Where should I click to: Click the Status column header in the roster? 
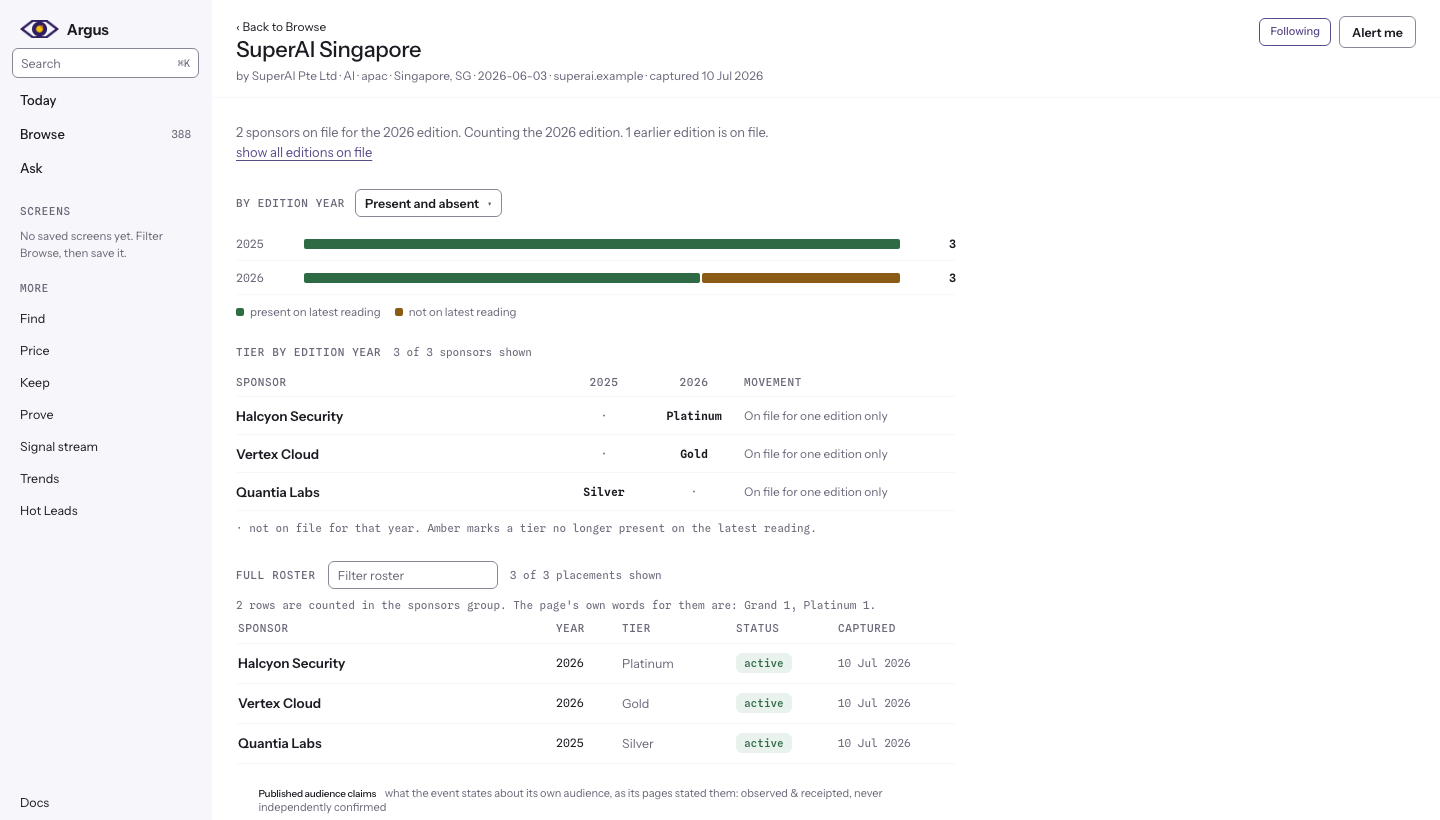click(x=757, y=628)
